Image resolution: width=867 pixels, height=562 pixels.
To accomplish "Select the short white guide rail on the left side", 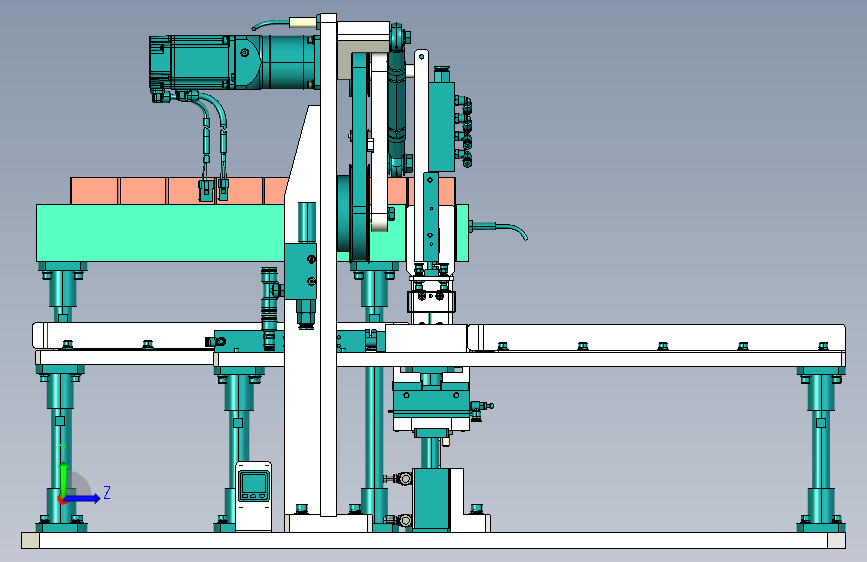I will pos(124,337).
